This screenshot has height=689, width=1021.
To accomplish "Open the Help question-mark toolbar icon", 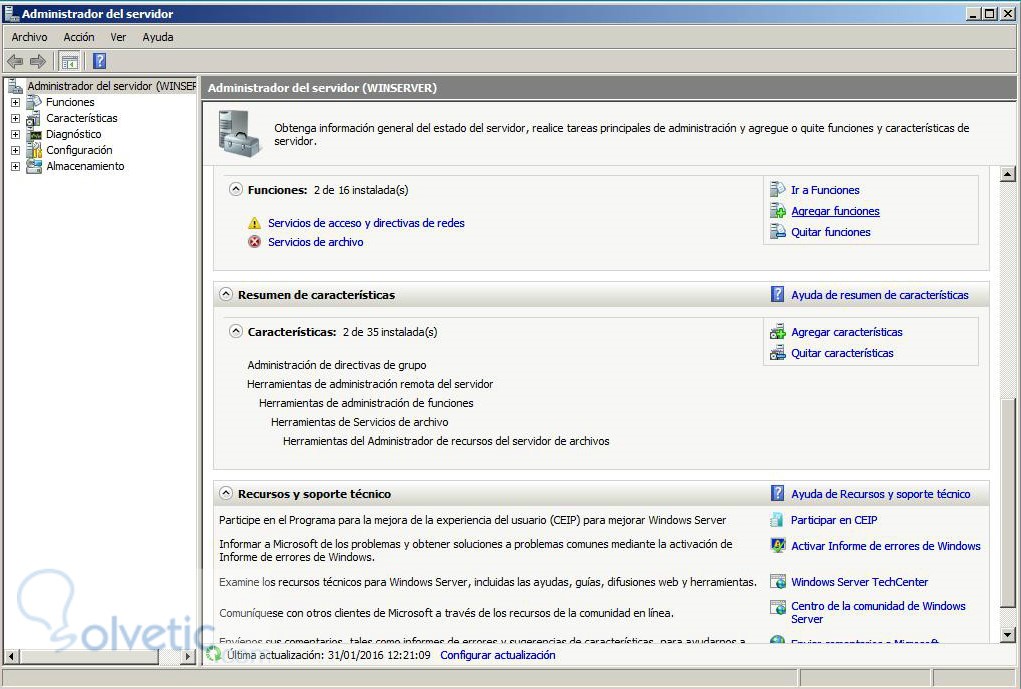I will pyautogui.click(x=99, y=61).
